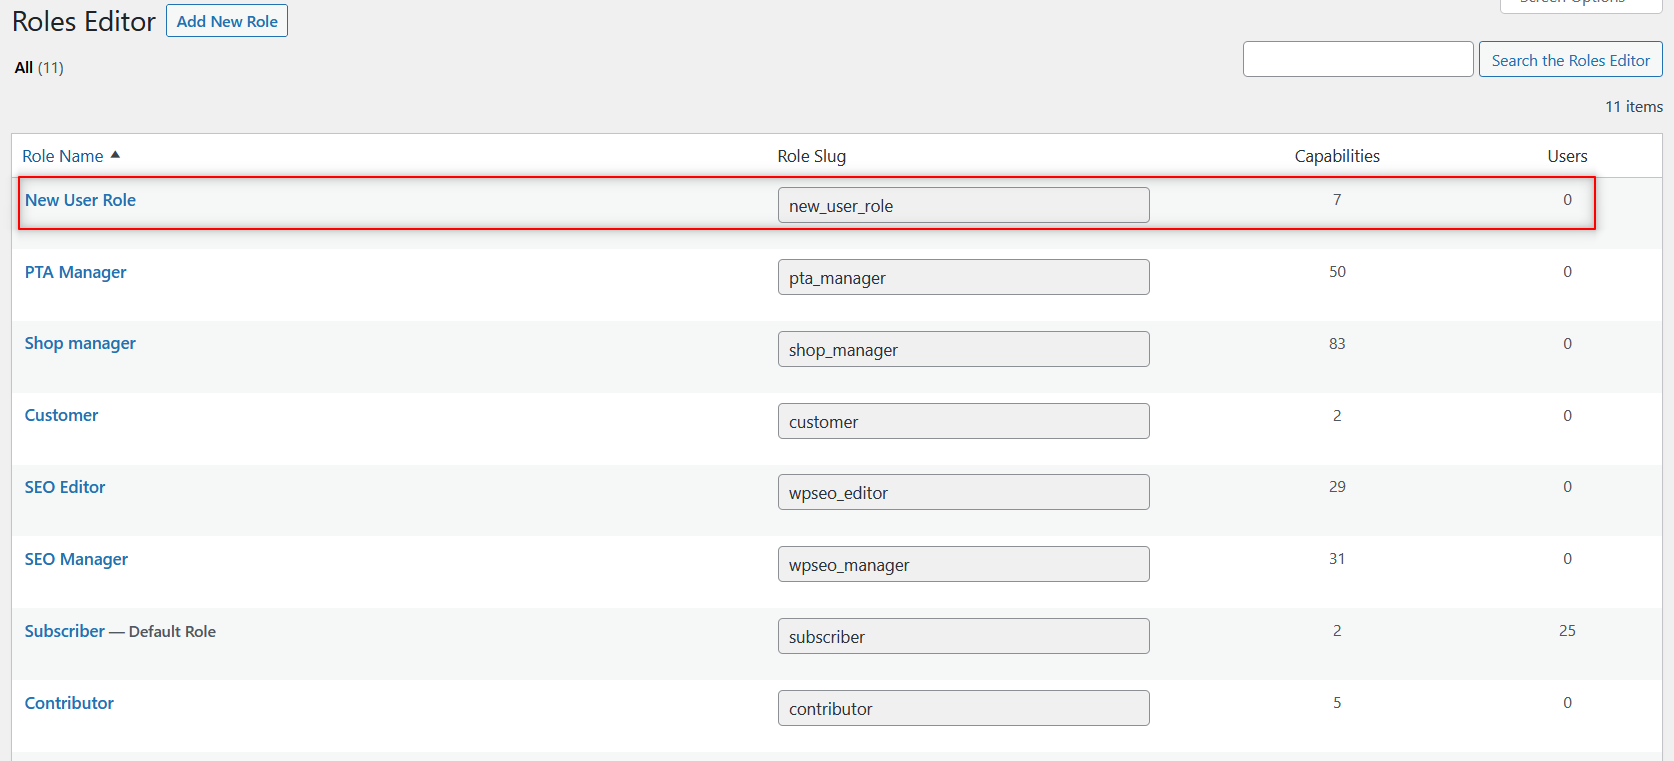Click the contributor slug field

964,708
